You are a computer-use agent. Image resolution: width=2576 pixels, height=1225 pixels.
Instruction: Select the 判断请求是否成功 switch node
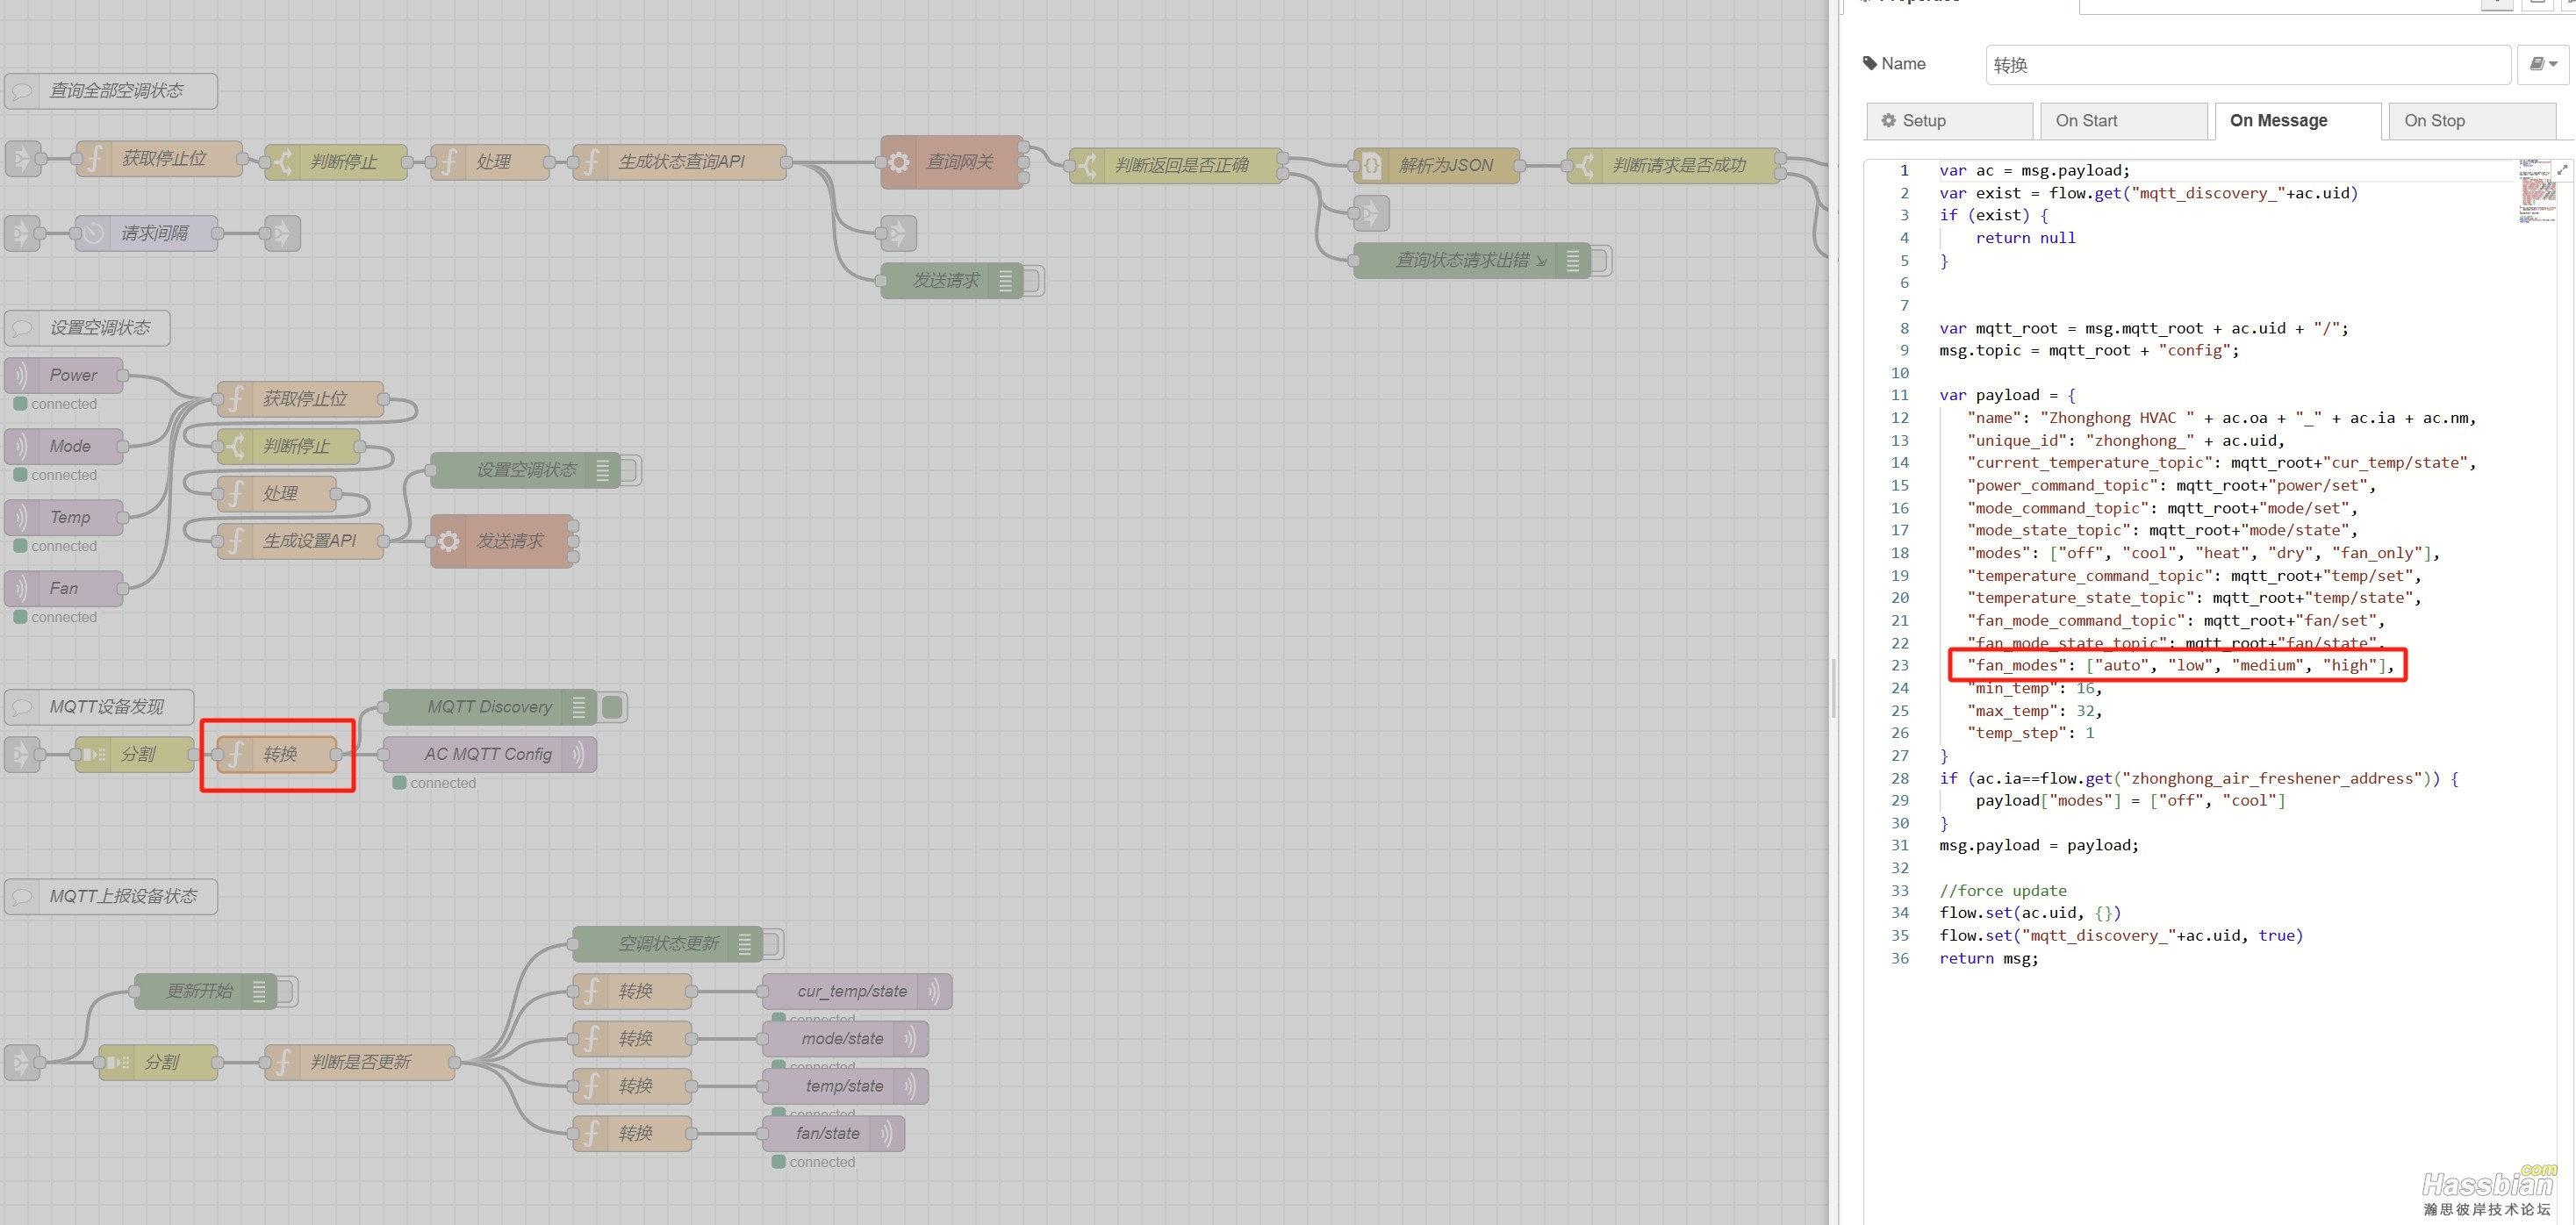[x=1674, y=165]
